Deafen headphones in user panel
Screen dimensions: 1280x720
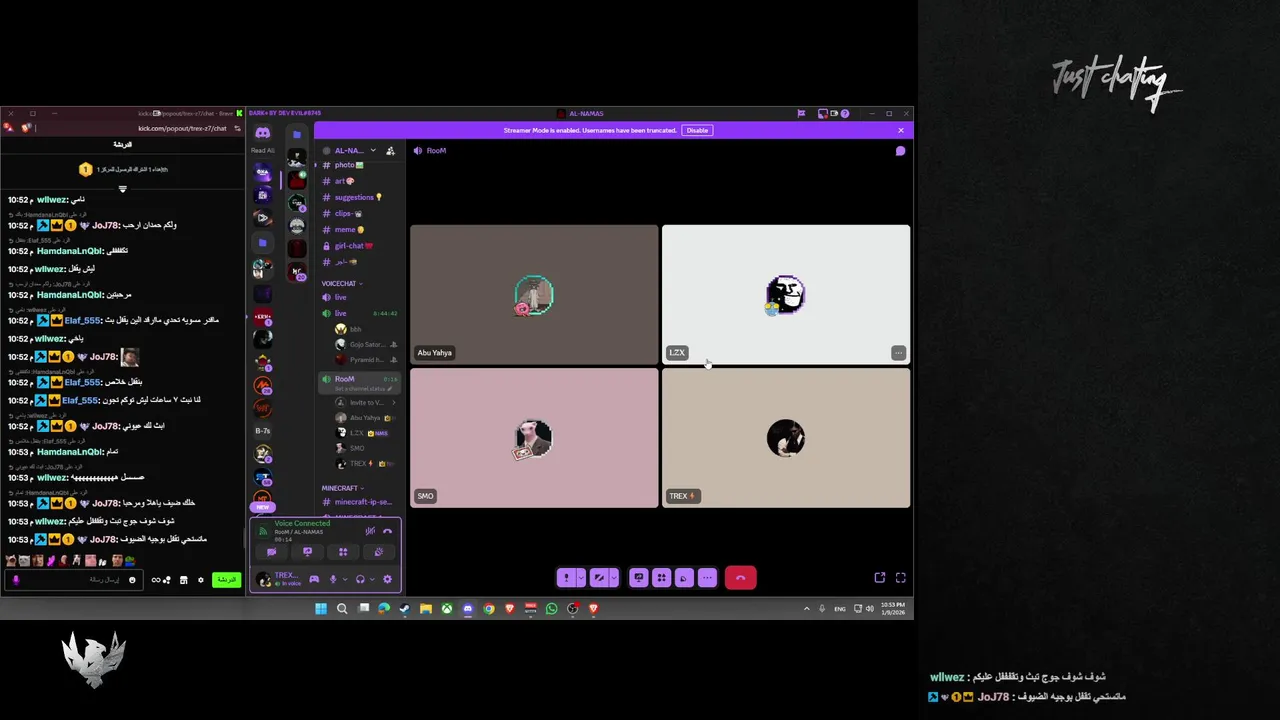tap(360, 579)
